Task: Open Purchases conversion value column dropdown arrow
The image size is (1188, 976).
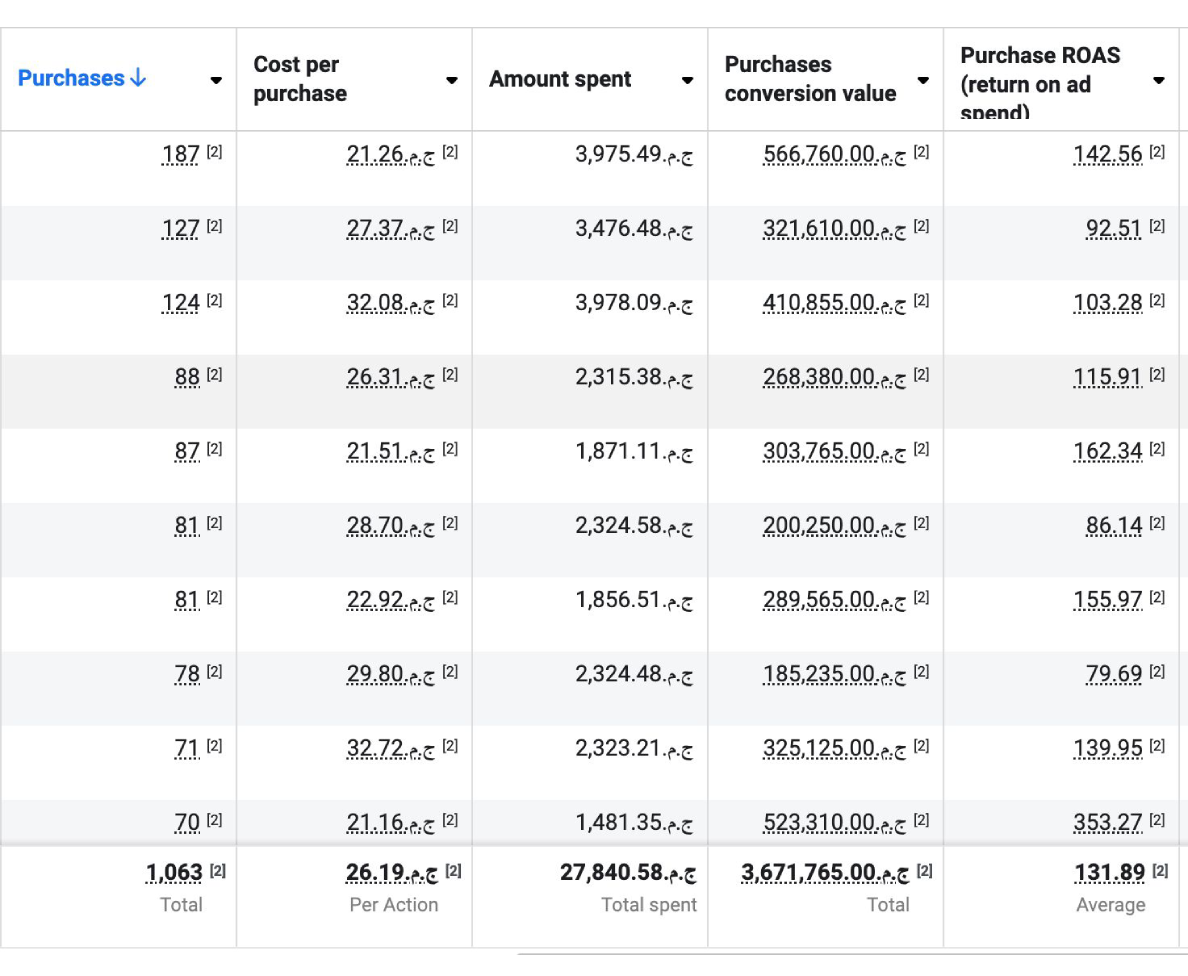Action: pyautogui.click(x=923, y=80)
